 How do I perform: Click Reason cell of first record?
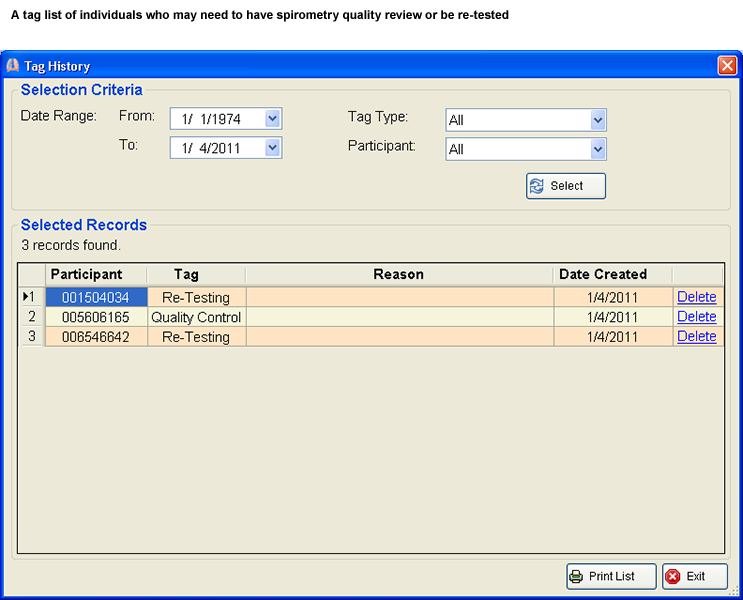(x=398, y=297)
